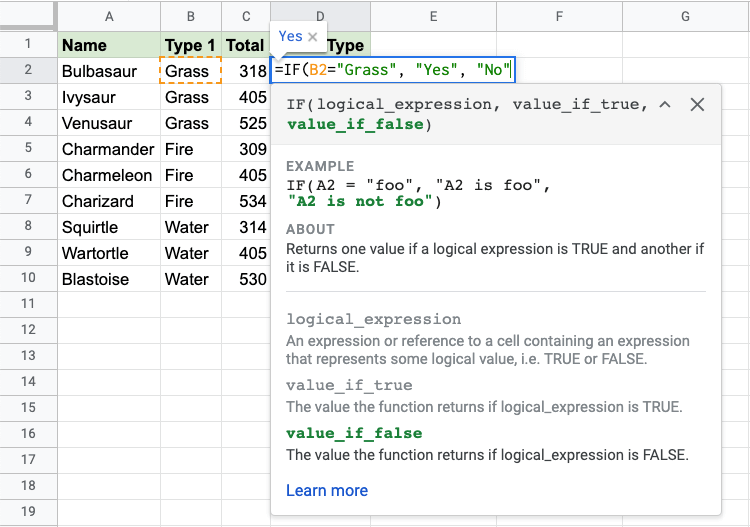Close the IF formula help popup

(698, 105)
